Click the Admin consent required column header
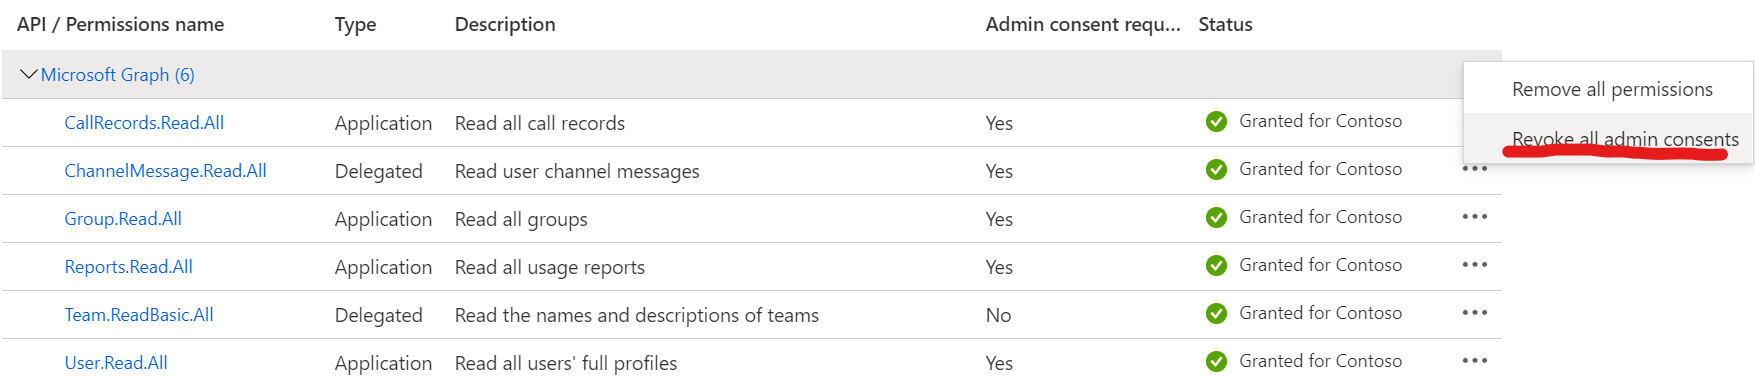The width and height of the screenshot is (1755, 382). [x=1083, y=24]
